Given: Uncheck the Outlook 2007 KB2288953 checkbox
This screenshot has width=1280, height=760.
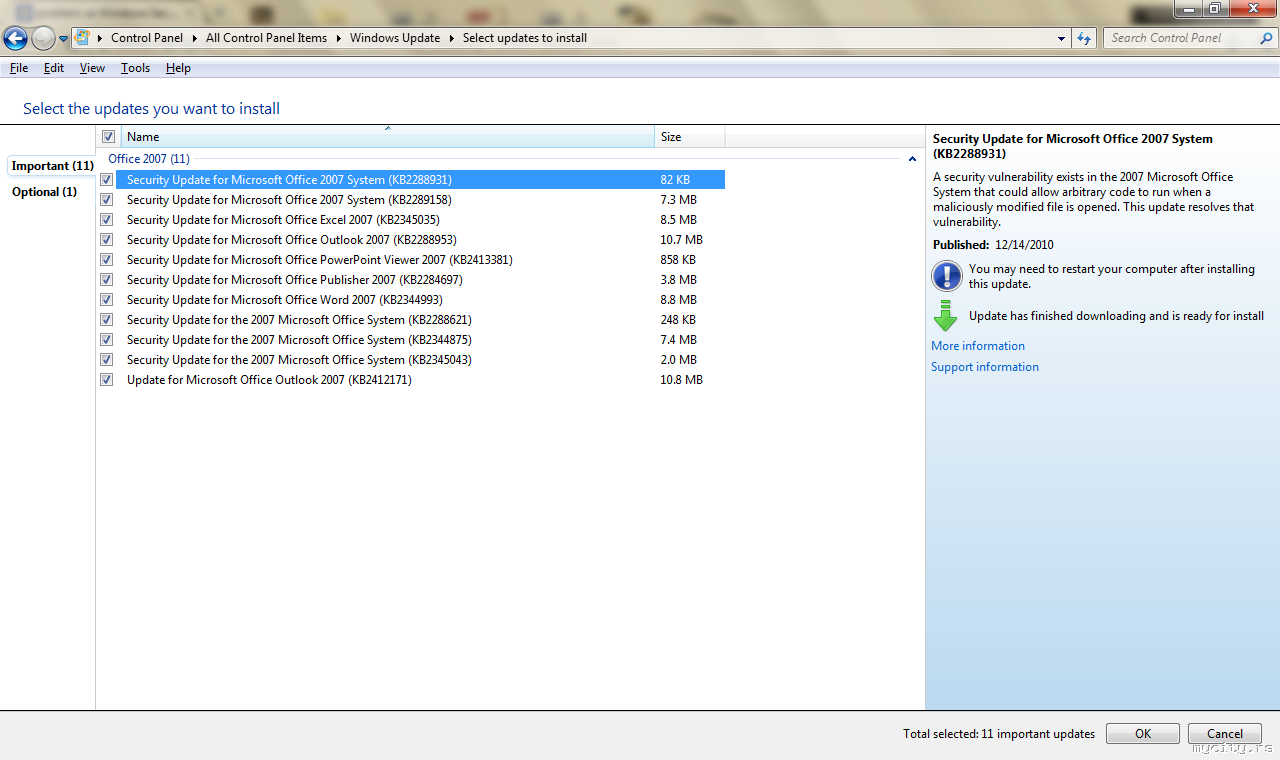Looking at the screenshot, I should click(107, 240).
